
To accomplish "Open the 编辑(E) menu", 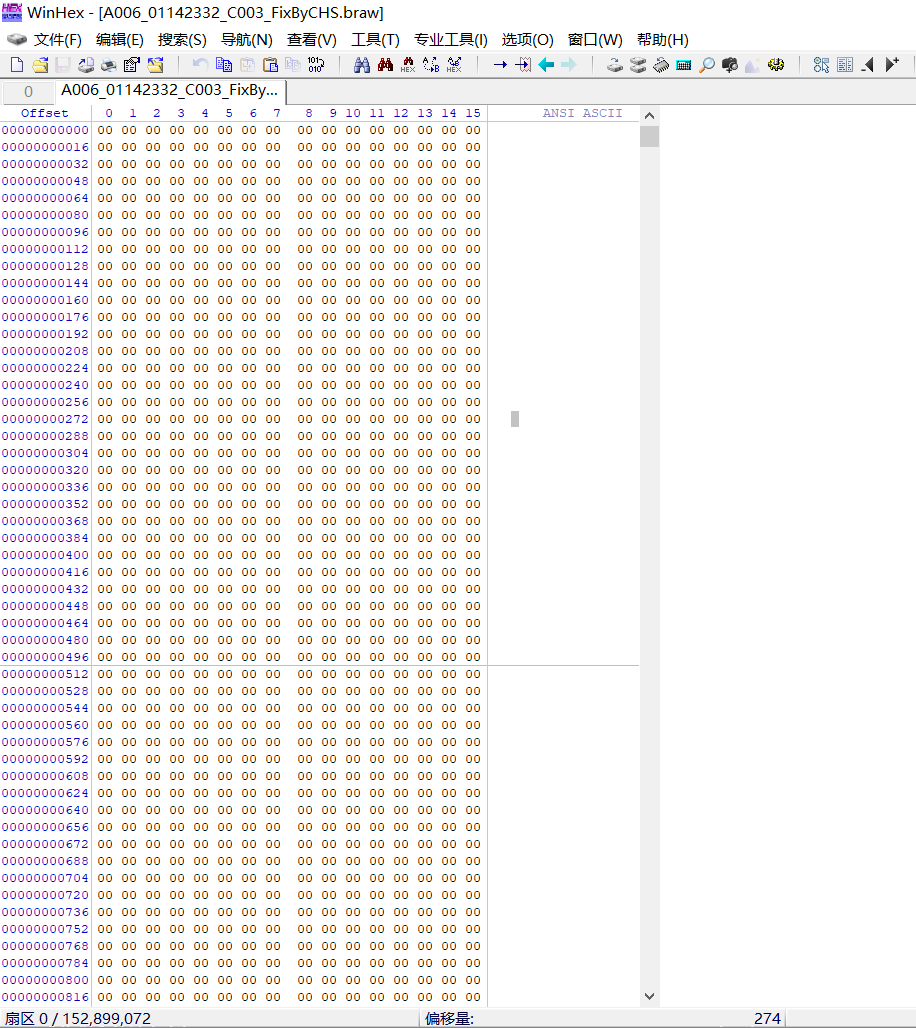I will tap(119, 40).
